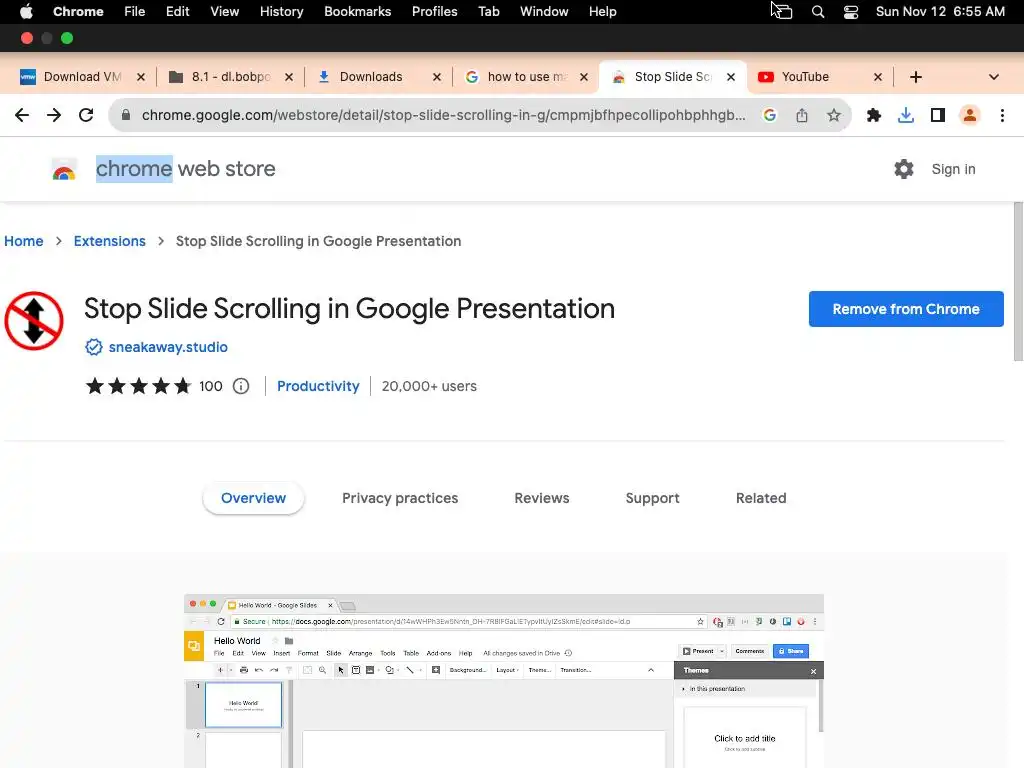
Task: Expand the tab search dropdown chevron
Action: tap(994, 77)
